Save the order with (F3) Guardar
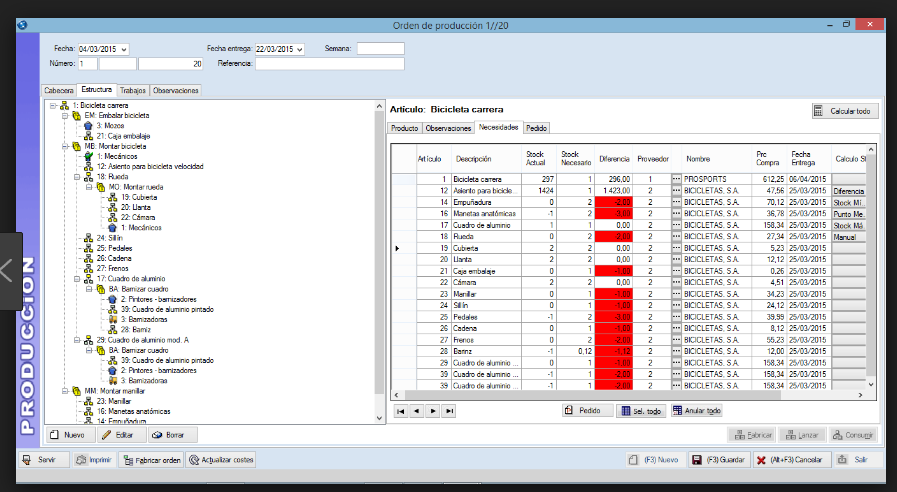 [x=718, y=460]
